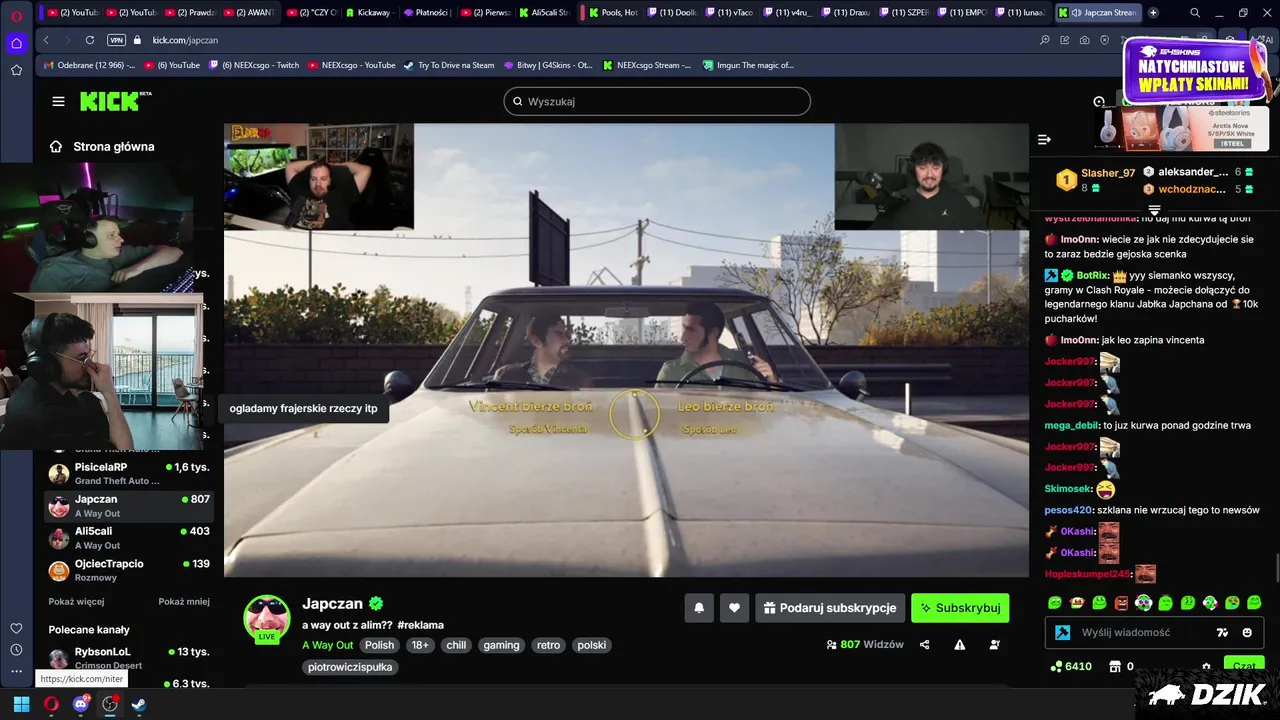This screenshot has height=720, width=1280.
Task: Open the Kick hamburger menu
Action: click(x=58, y=101)
